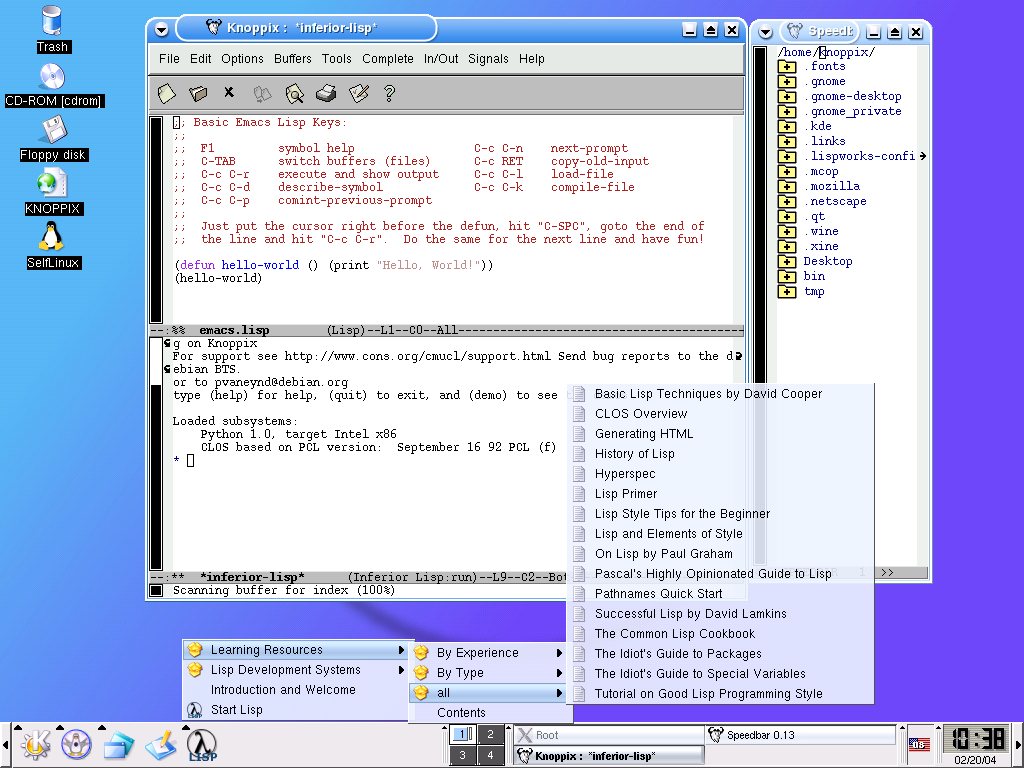Viewport: 1024px width, 768px height.
Task: Expand the .gnome-desktop directory tree node
Action: pos(787,97)
